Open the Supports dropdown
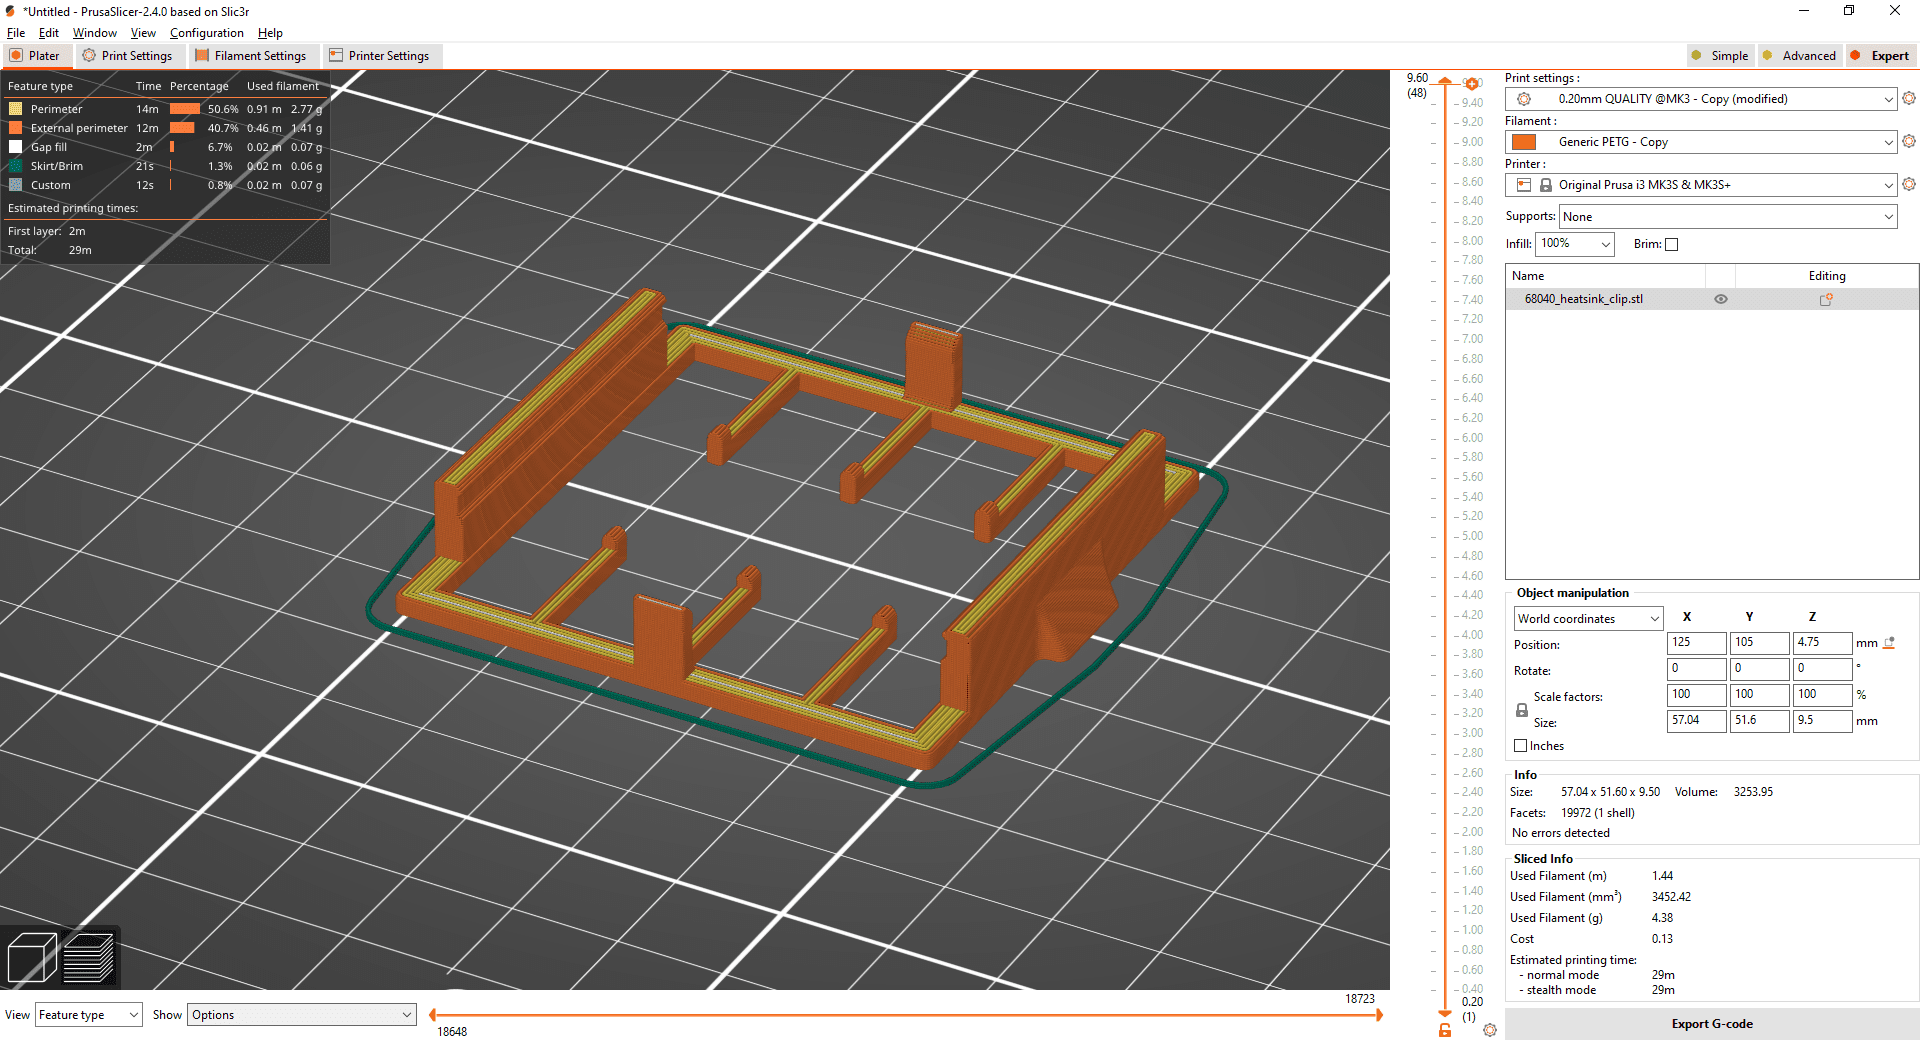 1728,217
